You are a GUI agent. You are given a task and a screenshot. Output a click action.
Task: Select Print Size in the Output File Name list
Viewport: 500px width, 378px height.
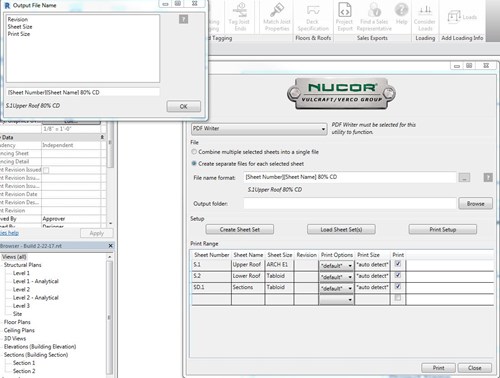click(x=19, y=34)
